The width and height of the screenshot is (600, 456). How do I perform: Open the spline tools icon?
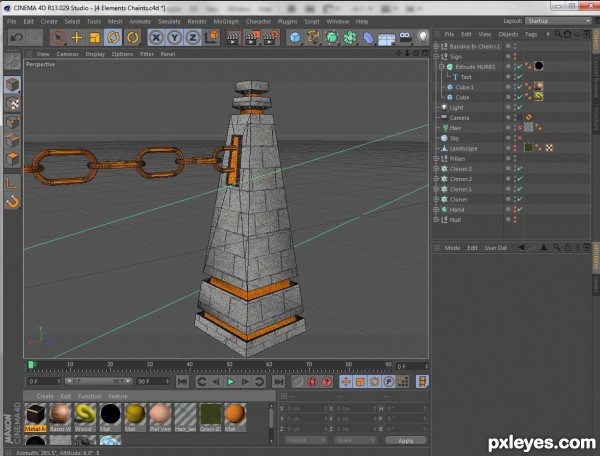(313, 37)
